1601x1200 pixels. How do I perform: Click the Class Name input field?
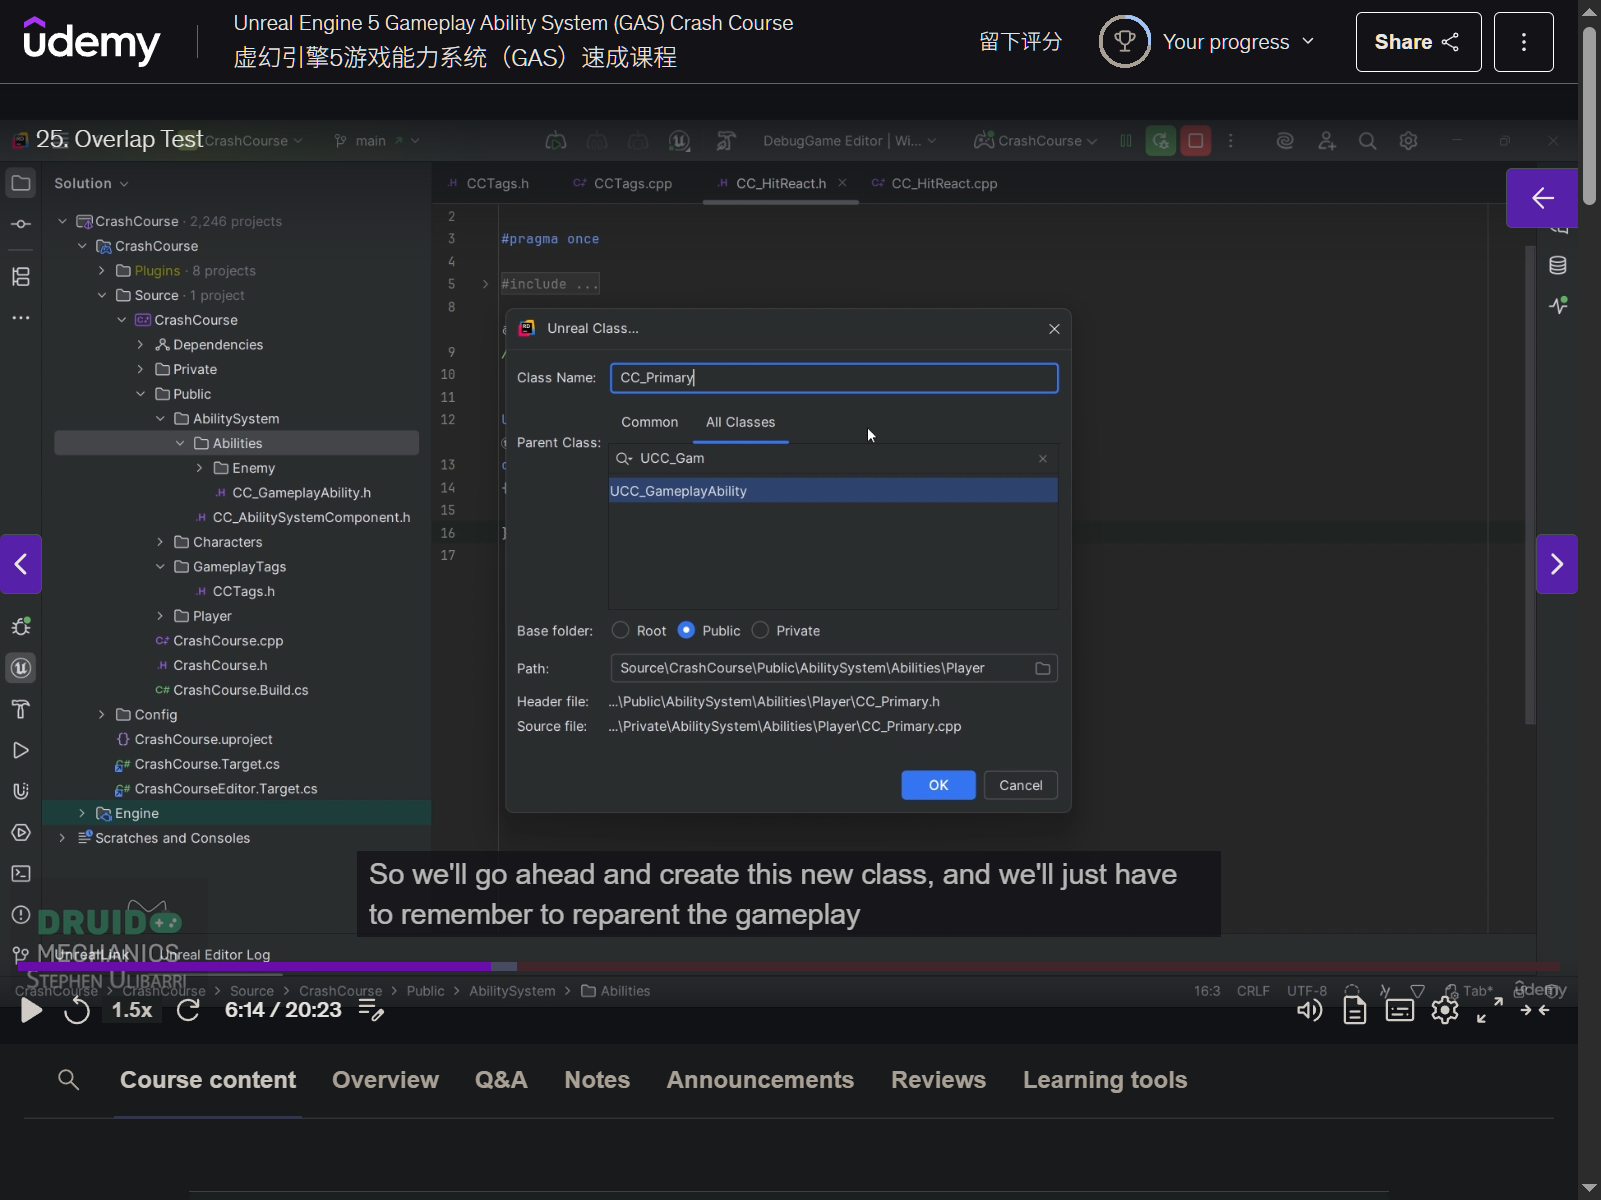click(x=834, y=378)
